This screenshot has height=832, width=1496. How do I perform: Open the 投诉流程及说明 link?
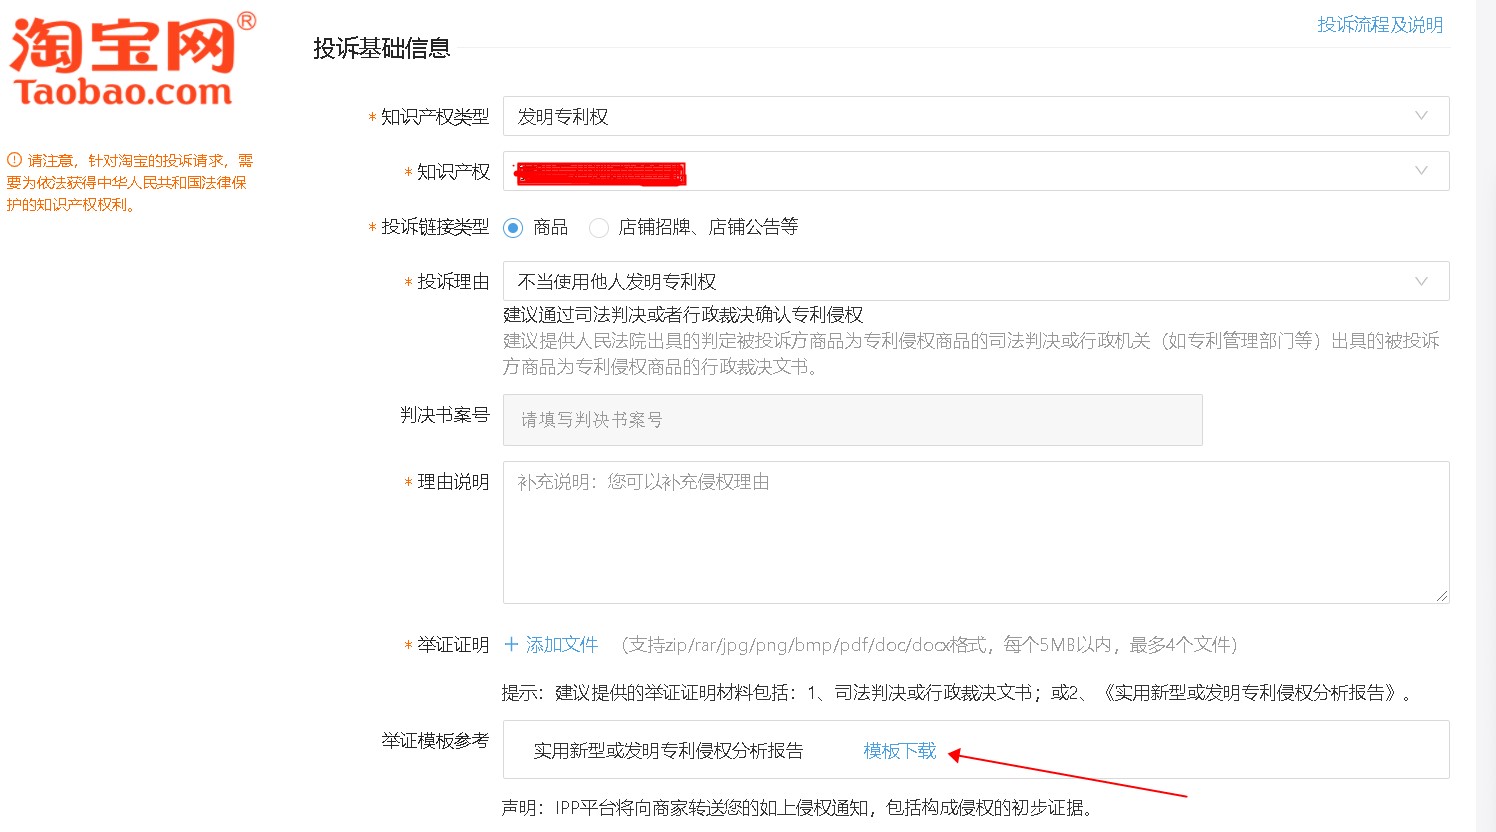1379,25
